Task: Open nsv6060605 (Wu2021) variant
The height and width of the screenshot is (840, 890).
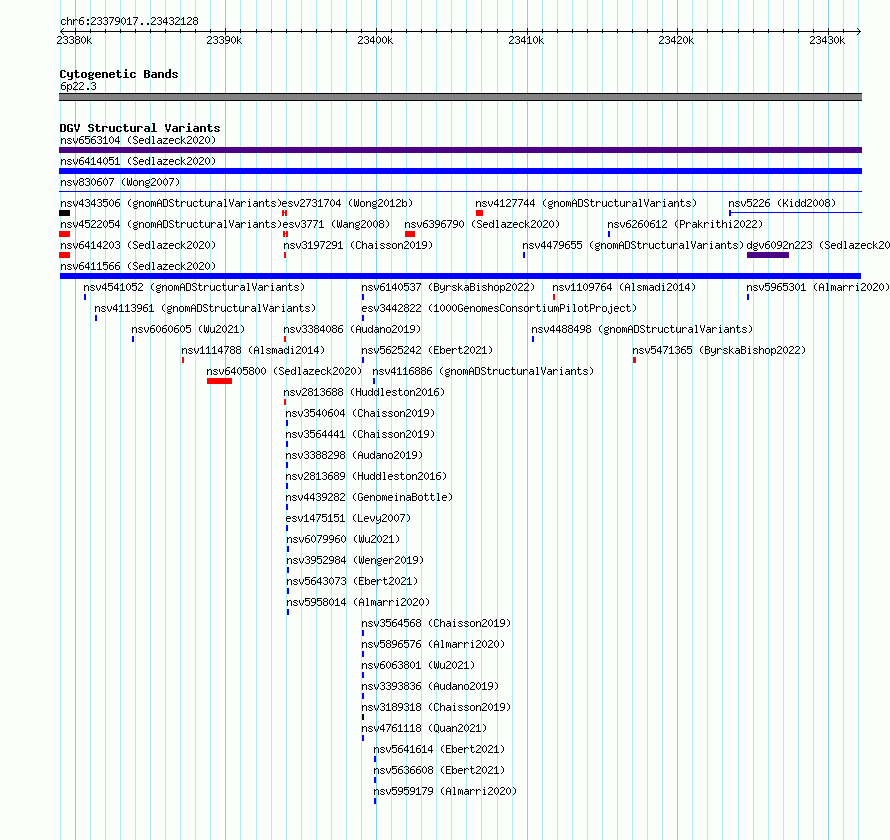Action: click(x=188, y=329)
